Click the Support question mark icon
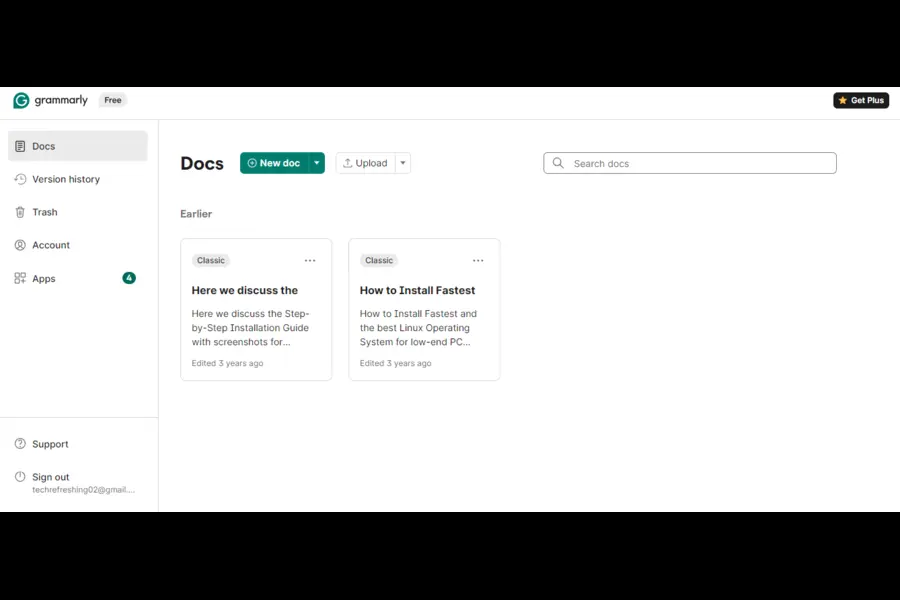900x600 pixels. click(x=21, y=443)
